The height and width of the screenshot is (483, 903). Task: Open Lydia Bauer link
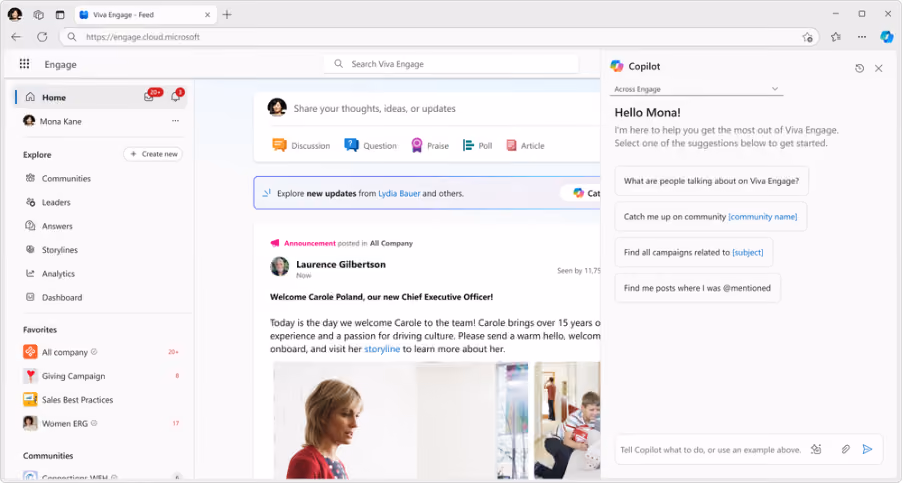399,193
